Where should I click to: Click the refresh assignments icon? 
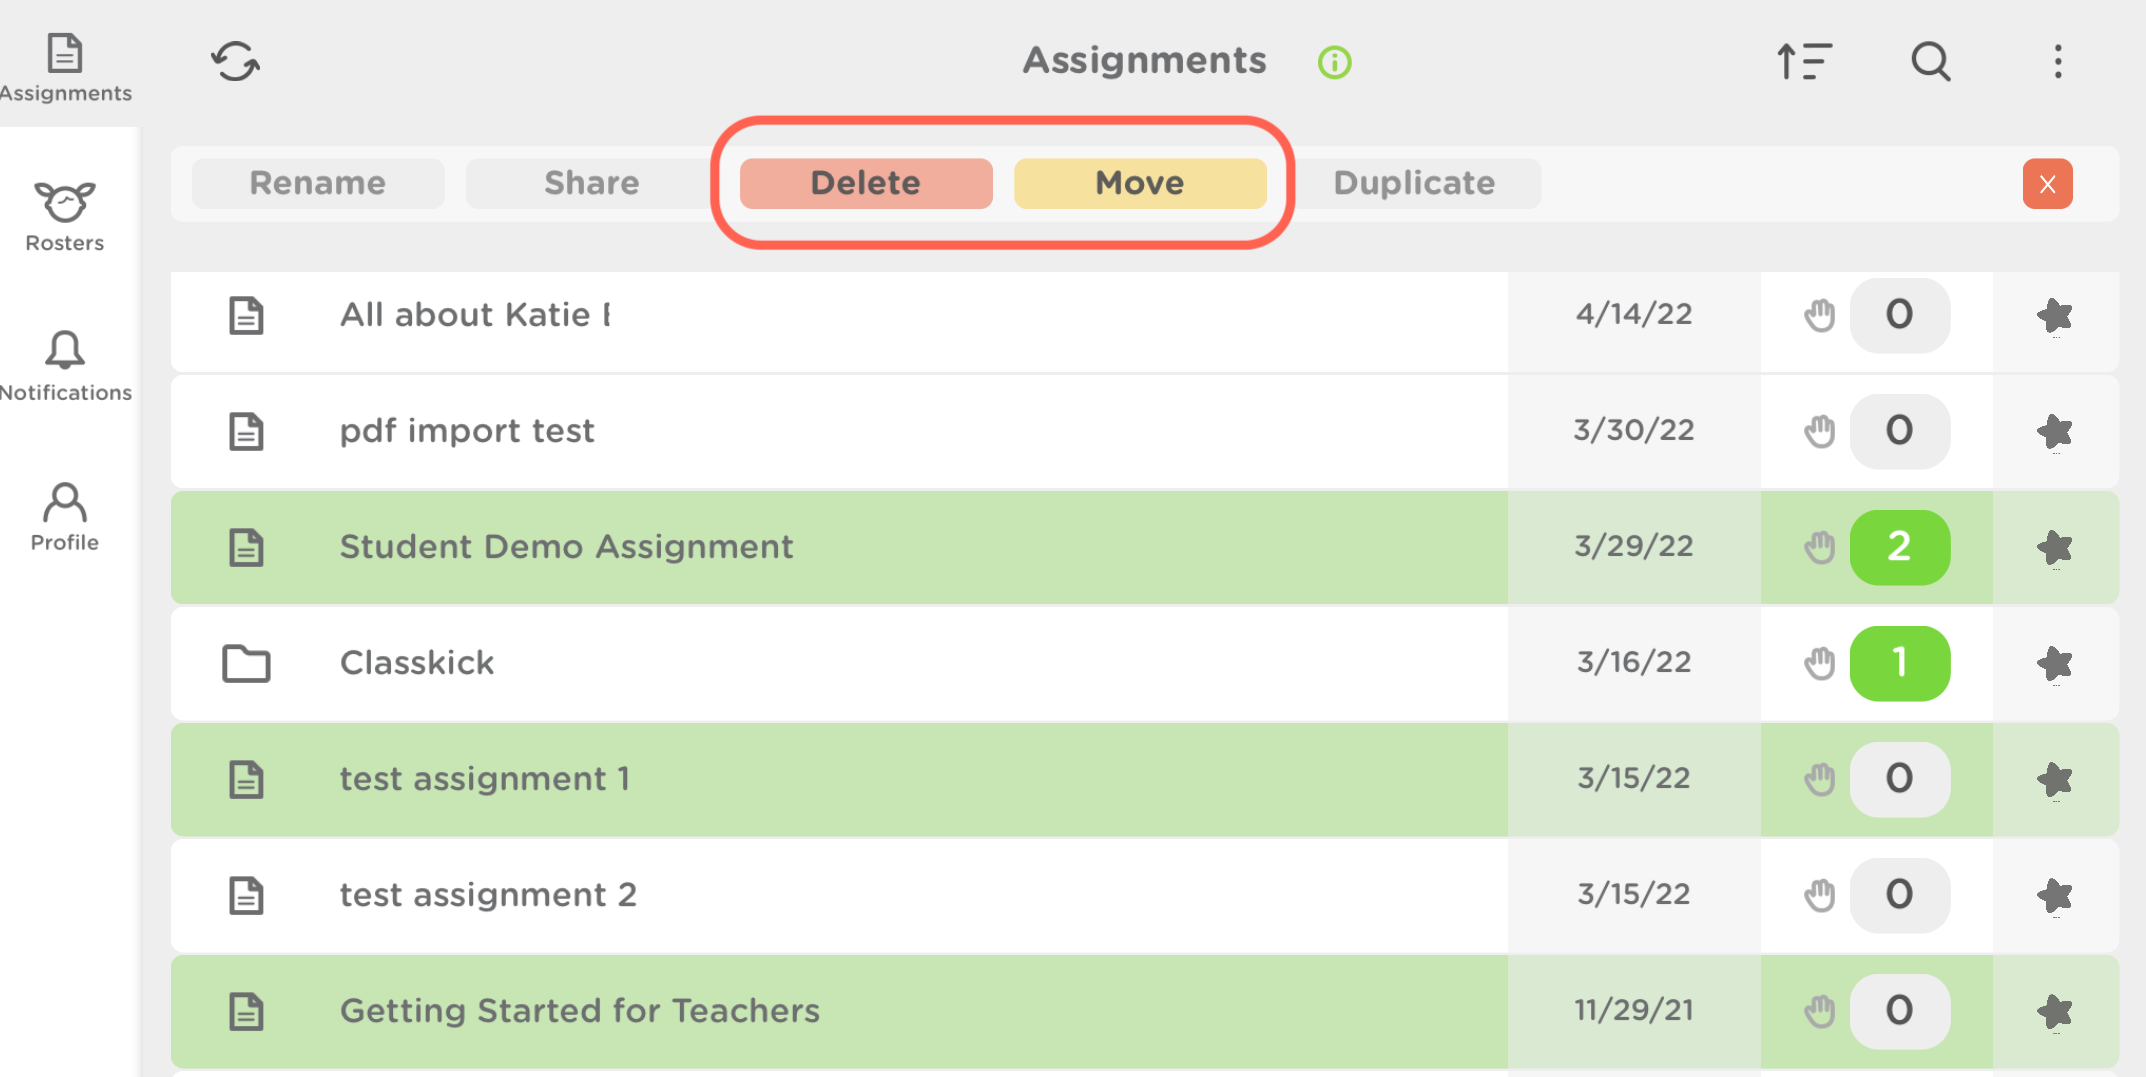(236, 61)
